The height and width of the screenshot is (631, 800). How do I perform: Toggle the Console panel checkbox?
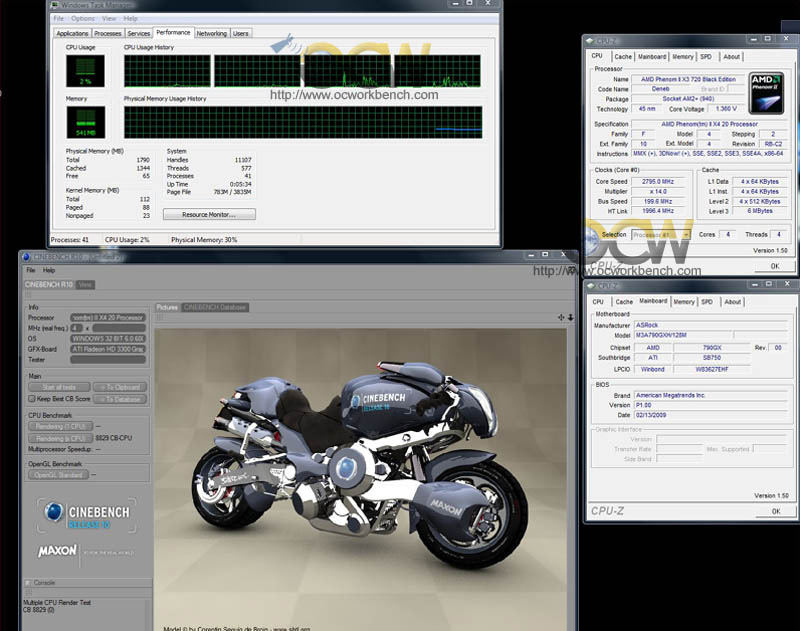tap(27, 581)
